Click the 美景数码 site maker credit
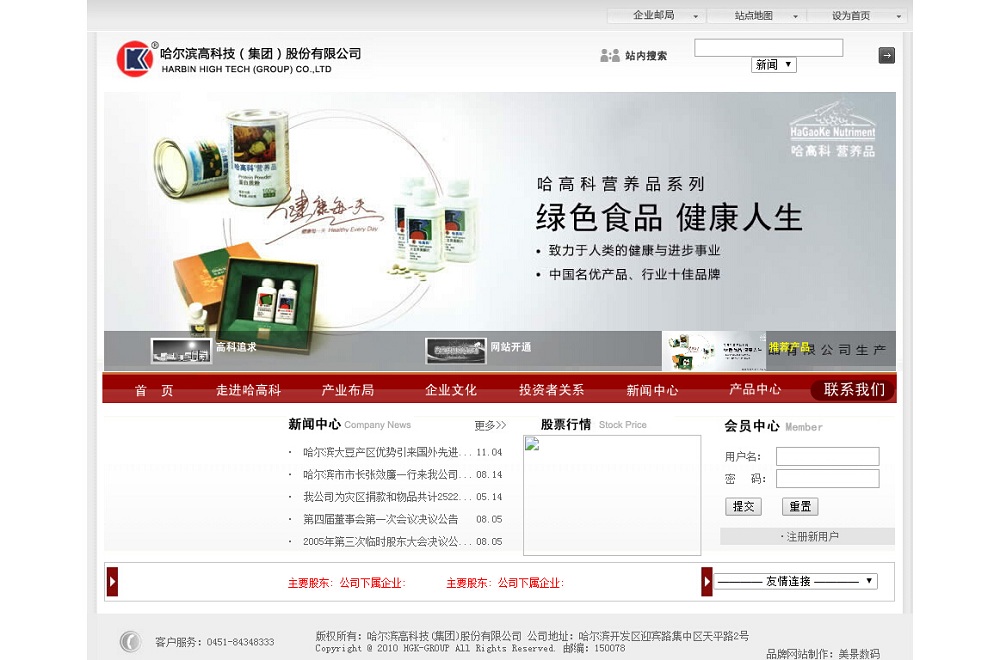This screenshot has width=1000, height=660. point(859,654)
